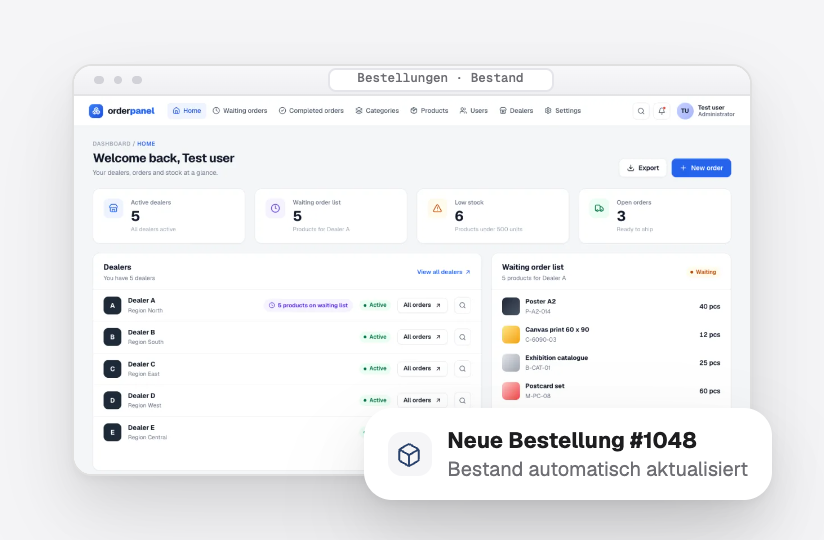Click the Export button
Image resolution: width=824 pixels, height=540 pixels.
643,168
